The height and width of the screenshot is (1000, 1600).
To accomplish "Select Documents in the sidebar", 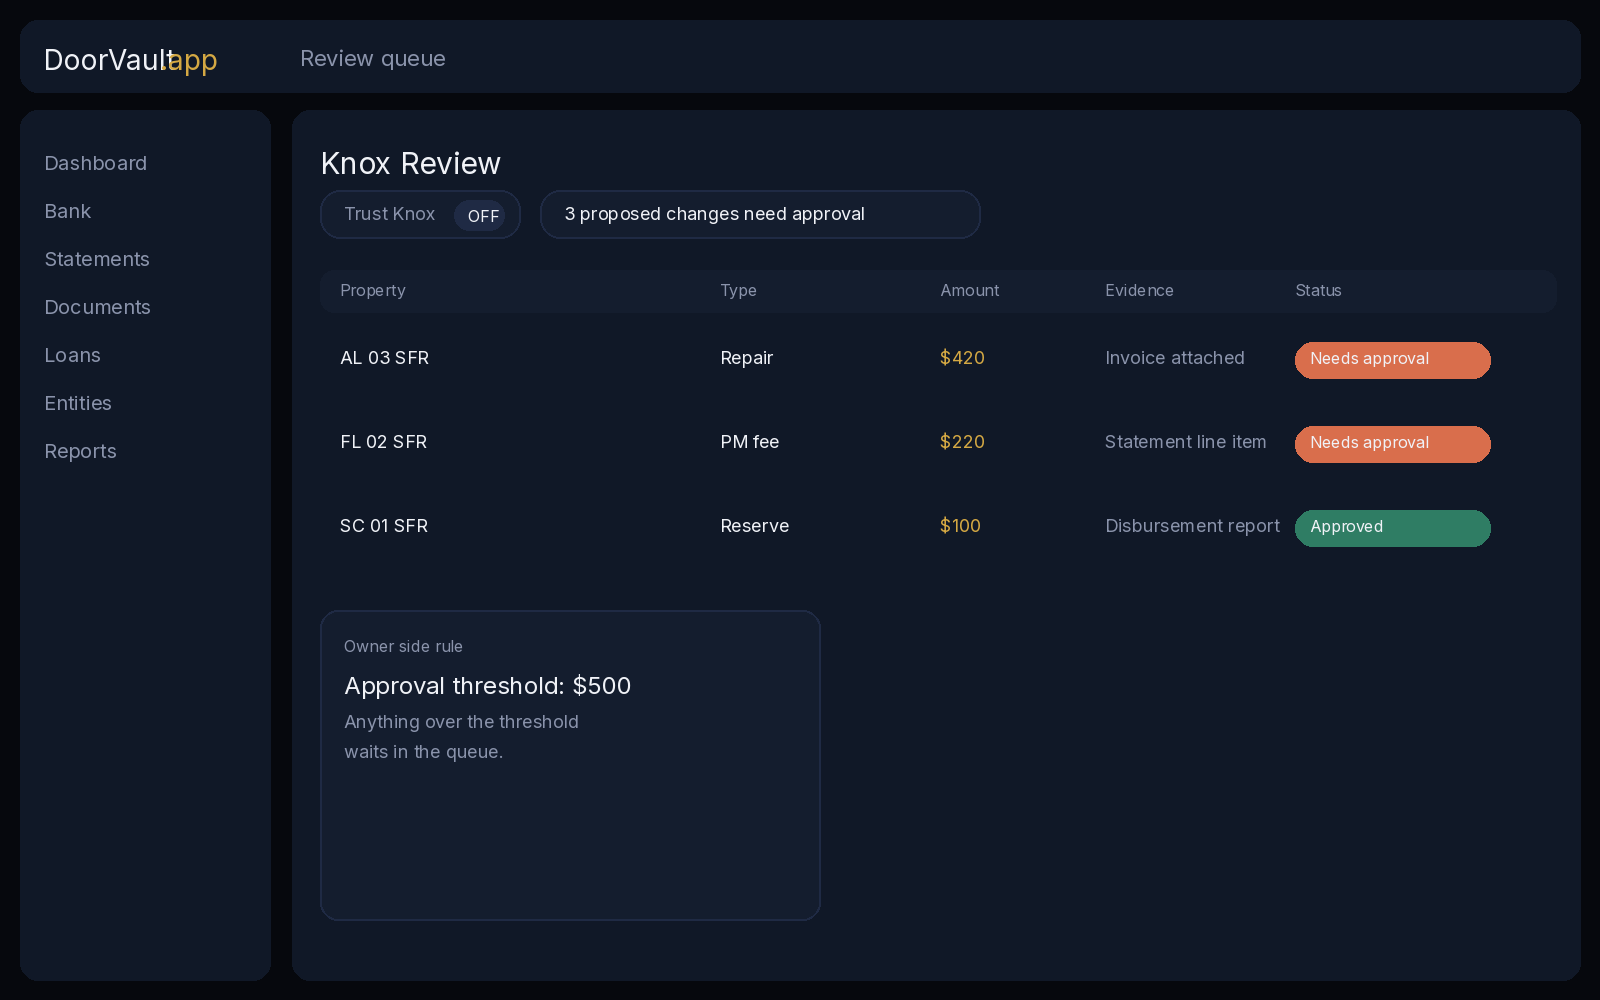I will pyautogui.click(x=98, y=307).
